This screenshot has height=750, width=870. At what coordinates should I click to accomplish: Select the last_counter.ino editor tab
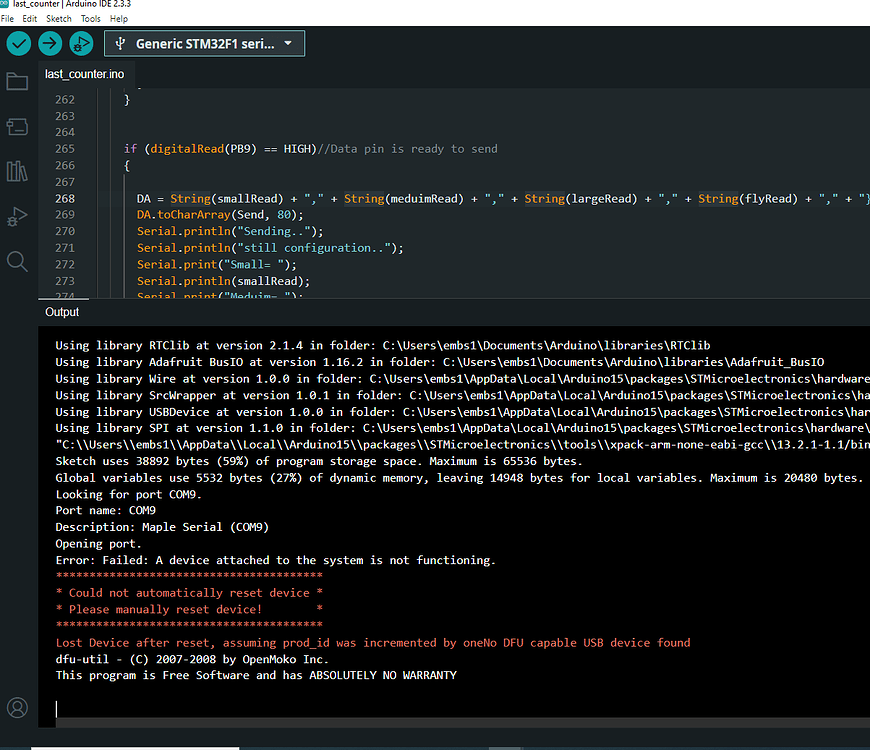point(85,73)
